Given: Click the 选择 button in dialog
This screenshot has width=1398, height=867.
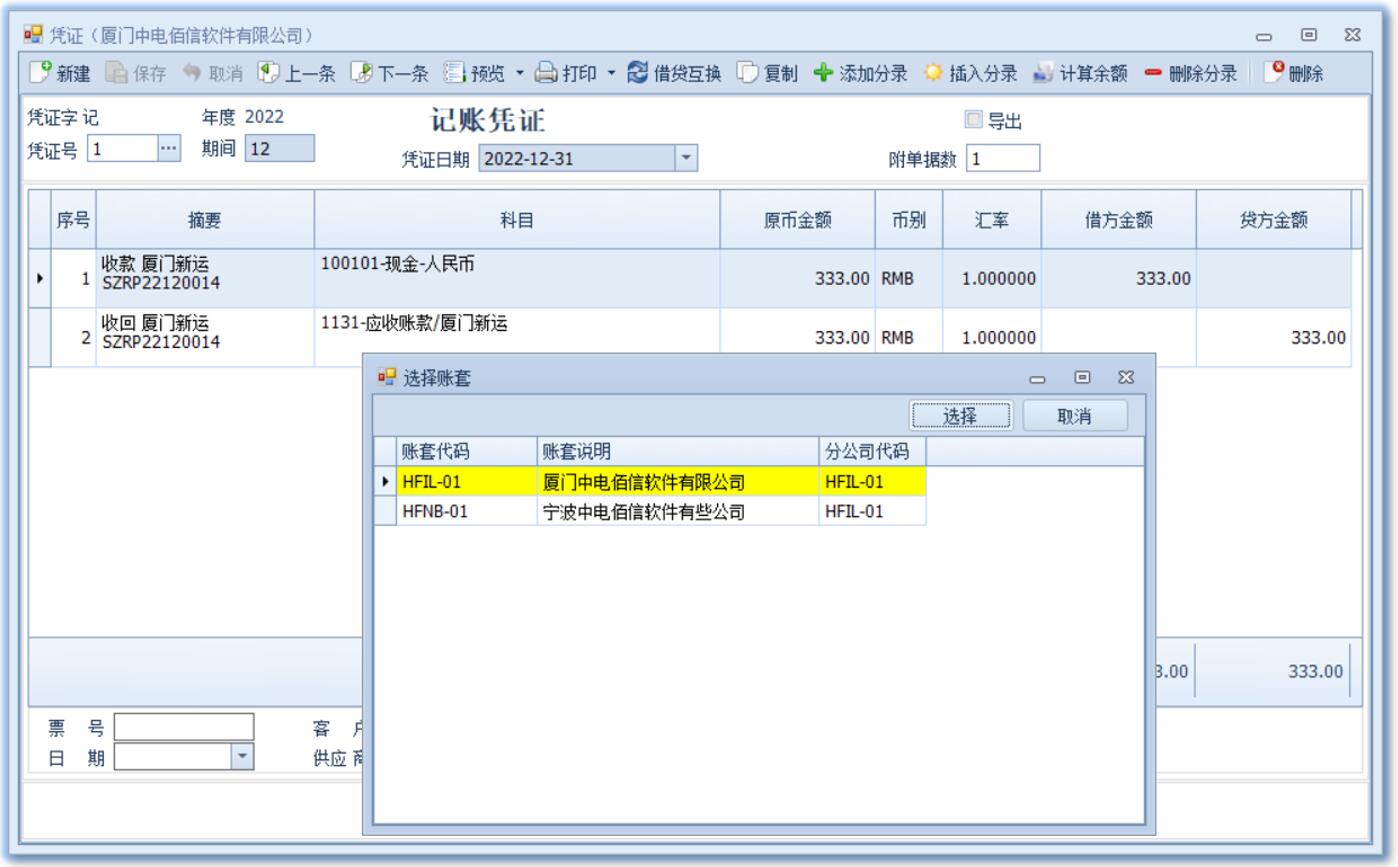Looking at the screenshot, I should (960, 416).
